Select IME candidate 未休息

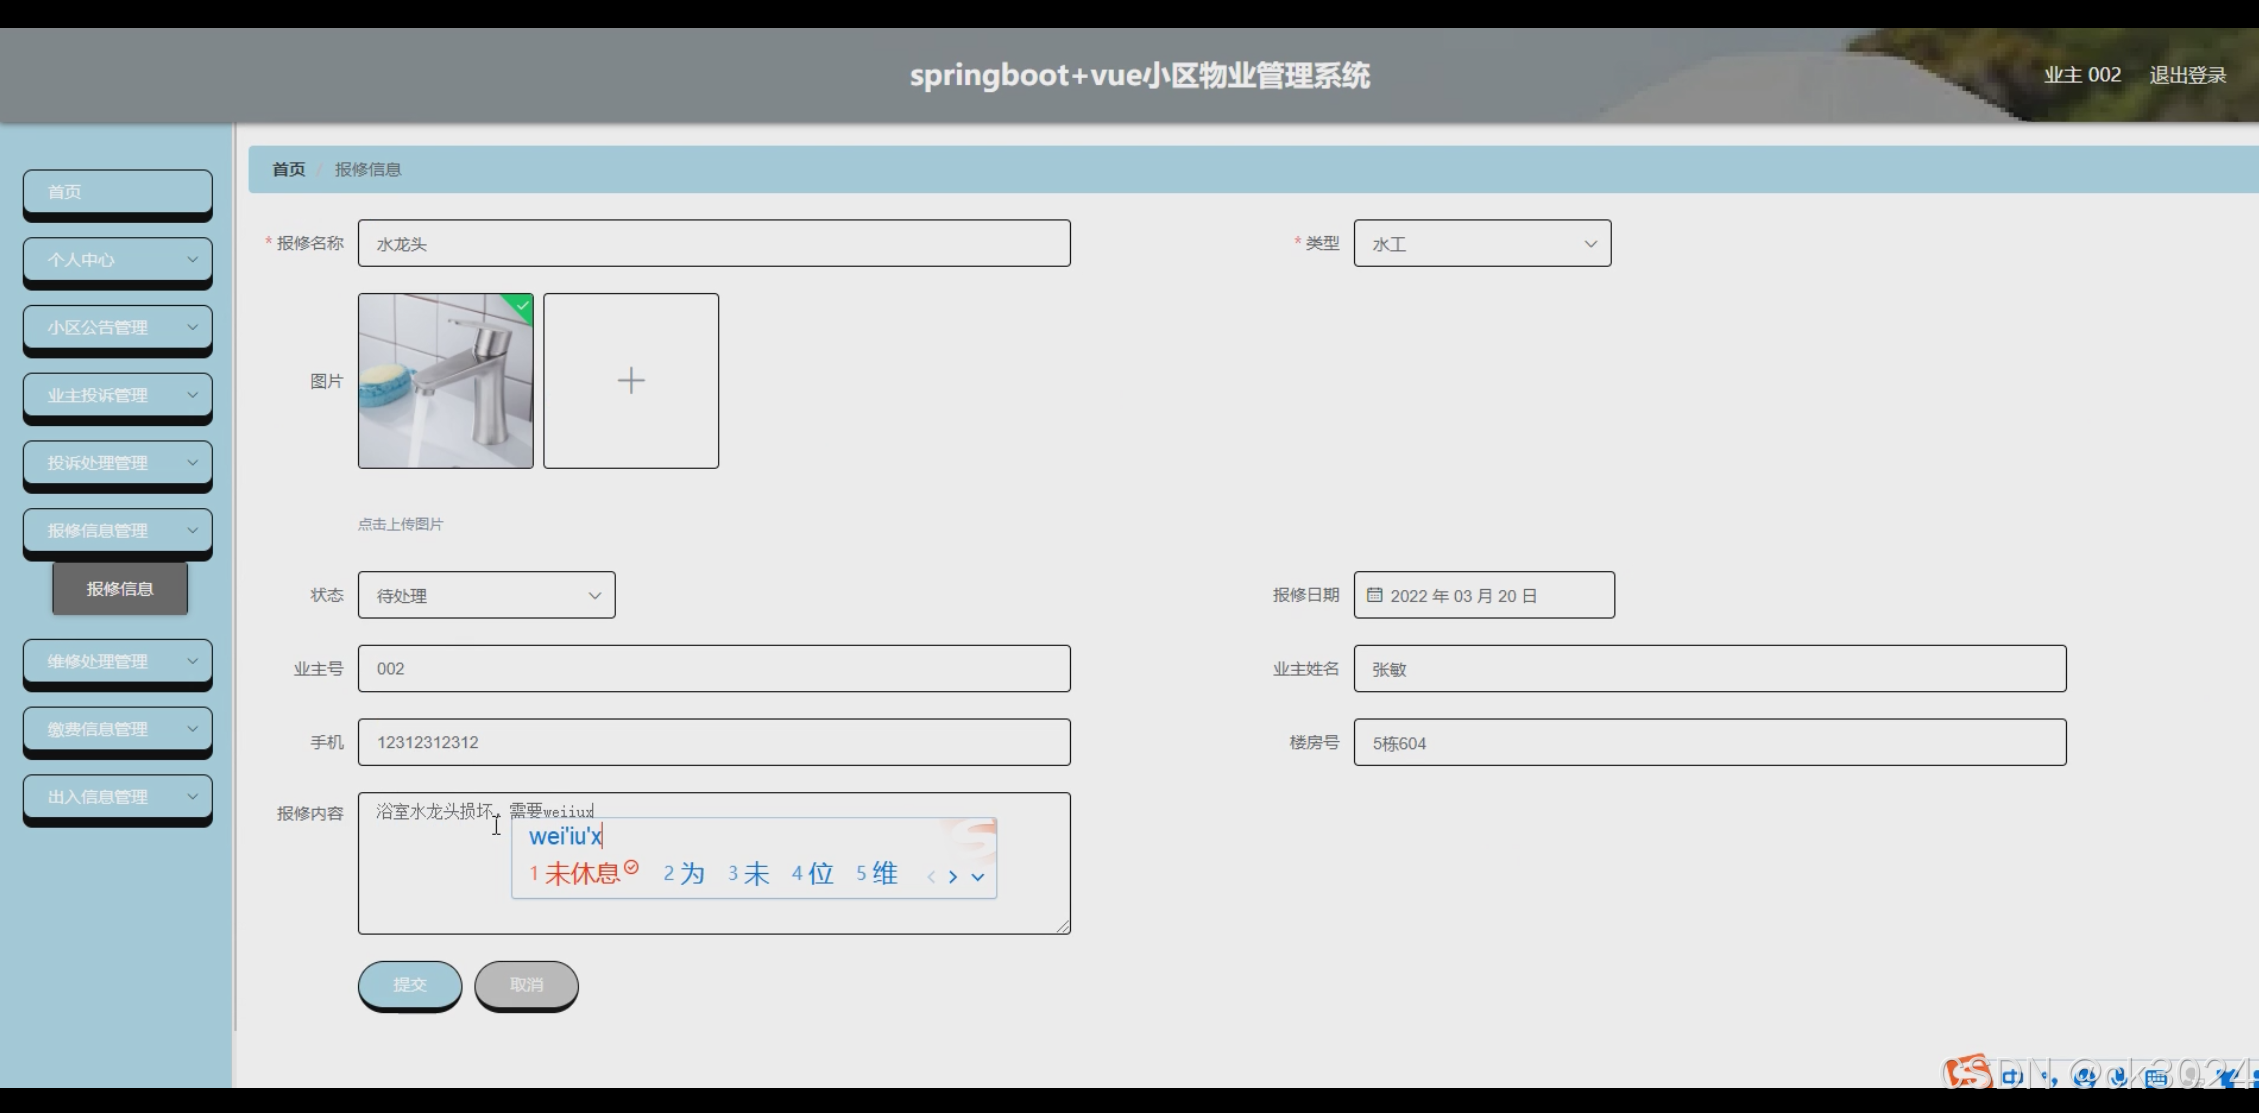(x=583, y=873)
